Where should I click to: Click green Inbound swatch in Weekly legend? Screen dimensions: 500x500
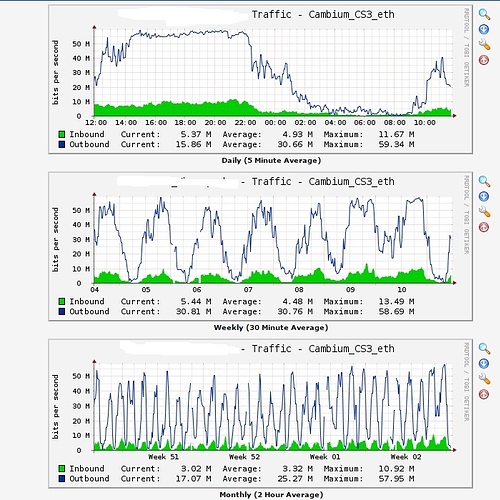[62, 301]
